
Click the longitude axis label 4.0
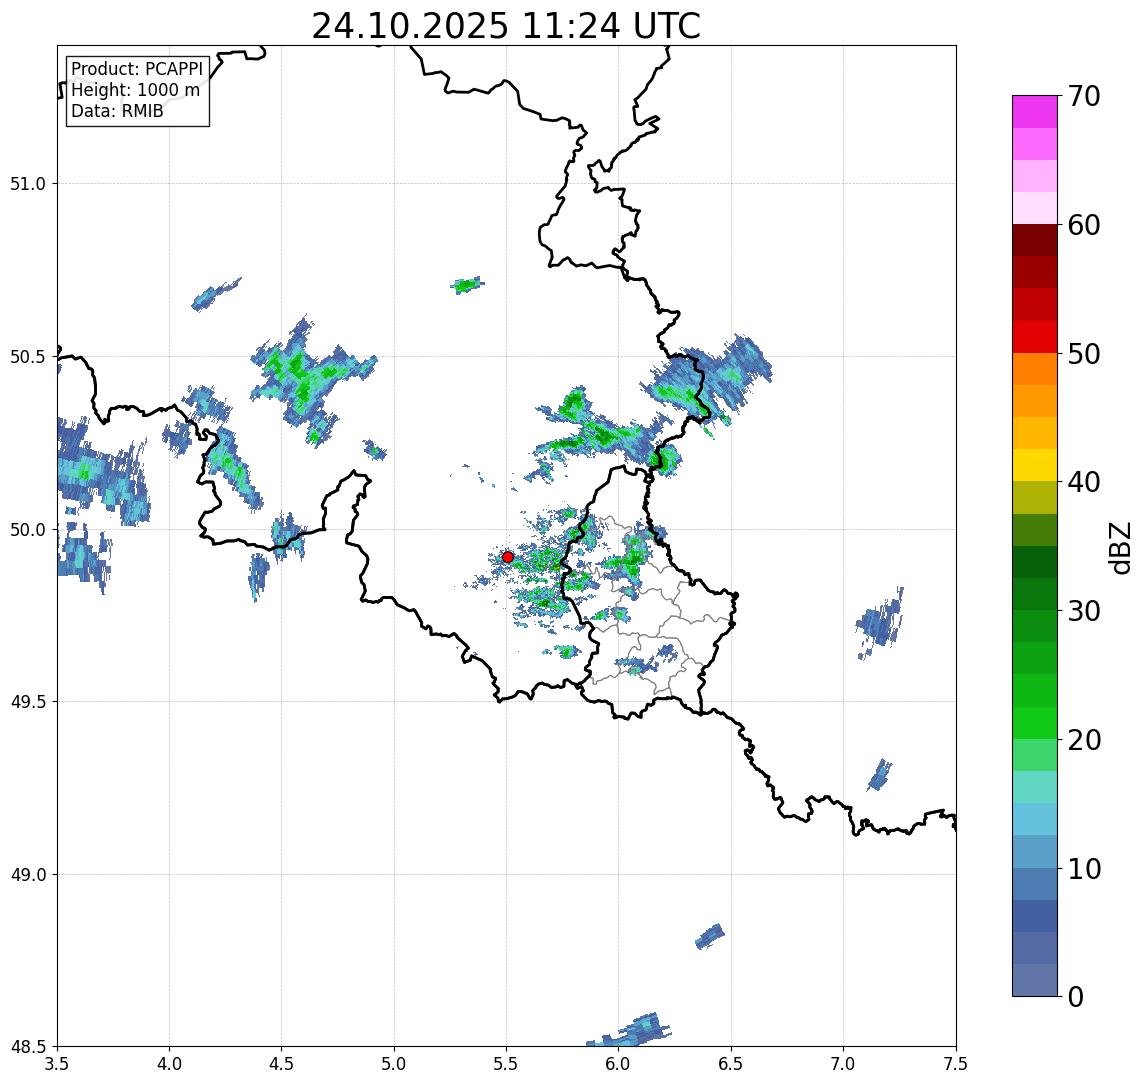coord(169,1064)
